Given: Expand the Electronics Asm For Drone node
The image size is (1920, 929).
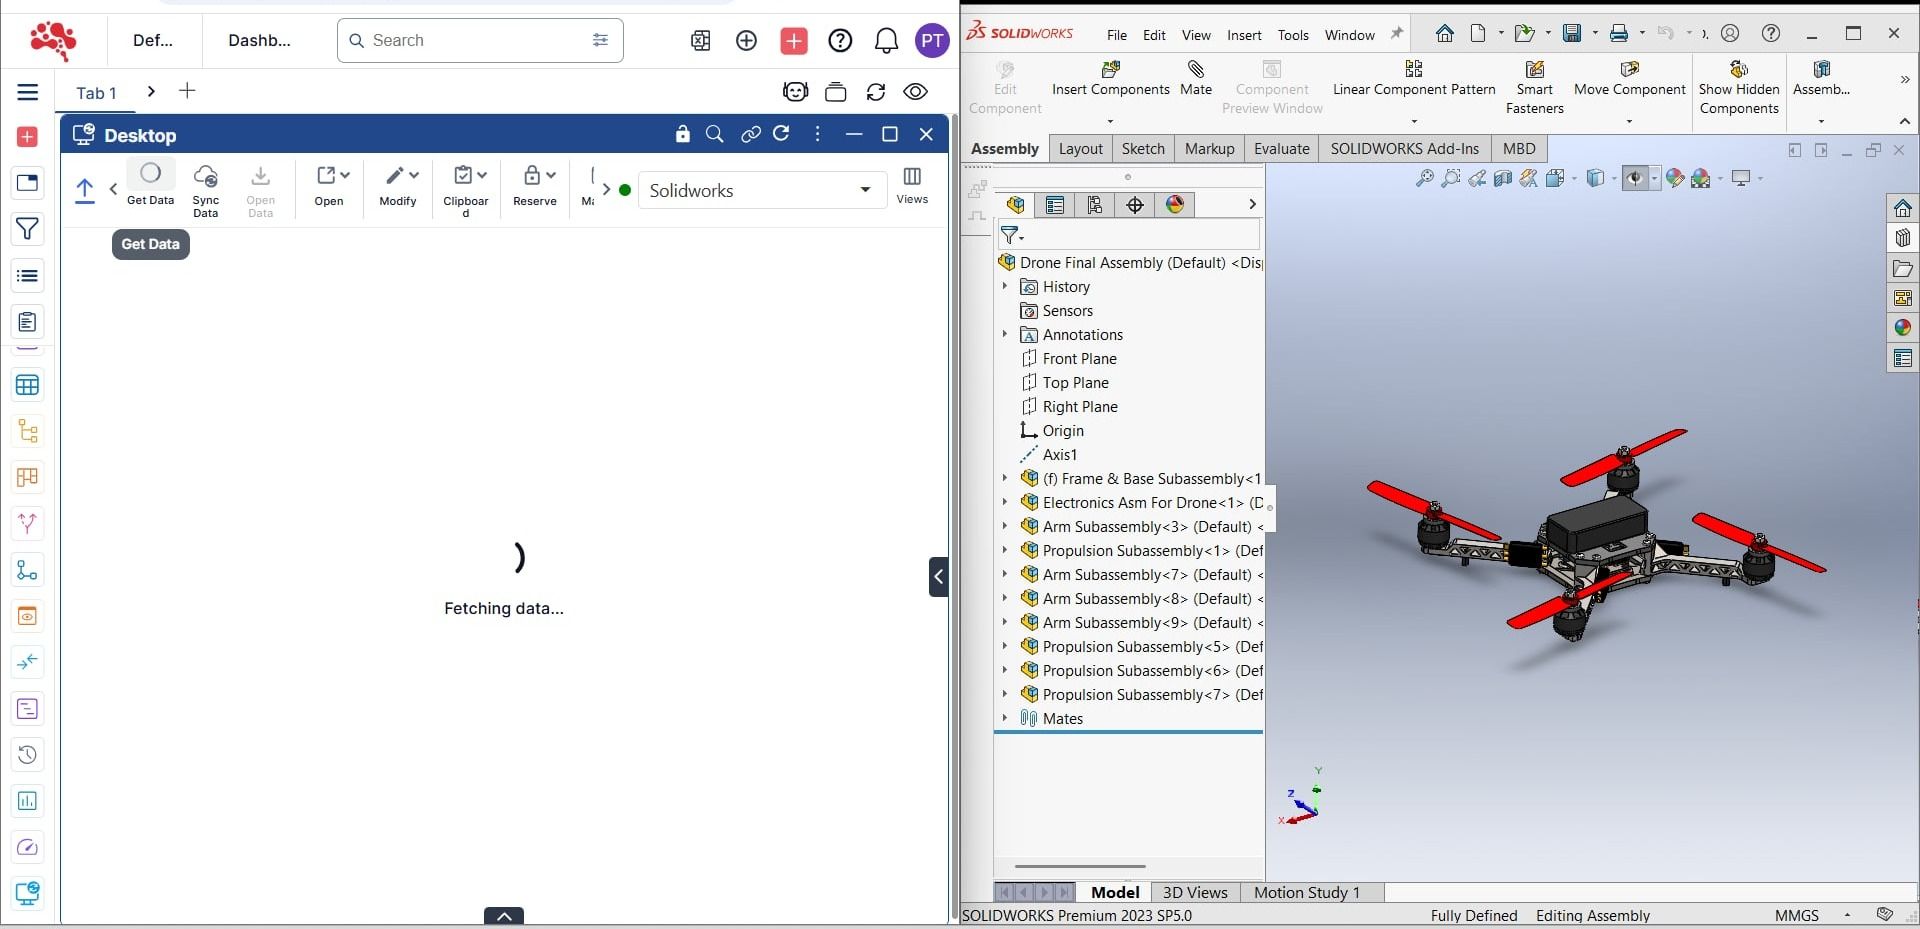Looking at the screenshot, I should pyautogui.click(x=1005, y=503).
